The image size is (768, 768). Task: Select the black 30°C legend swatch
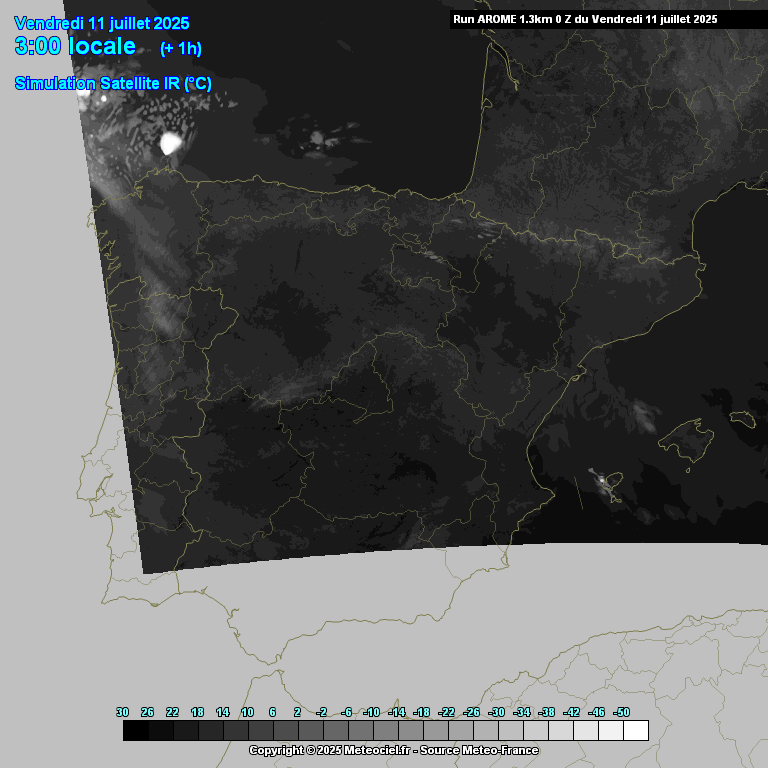(x=136, y=730)
